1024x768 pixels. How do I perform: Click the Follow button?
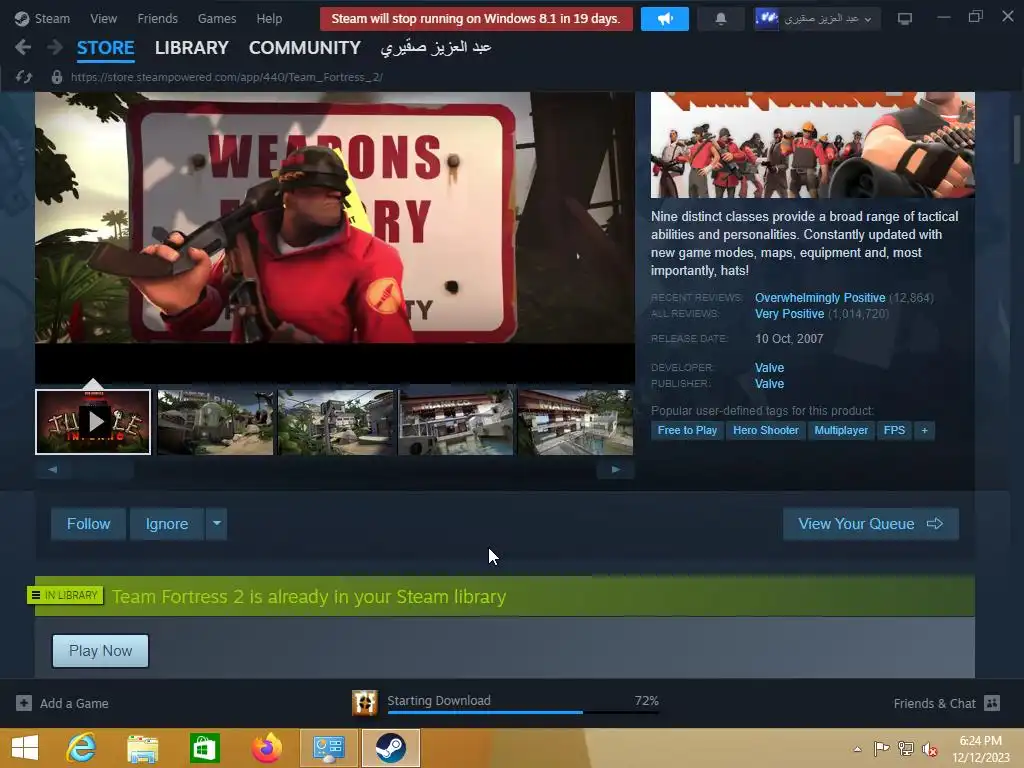click(x=89, y=524)
